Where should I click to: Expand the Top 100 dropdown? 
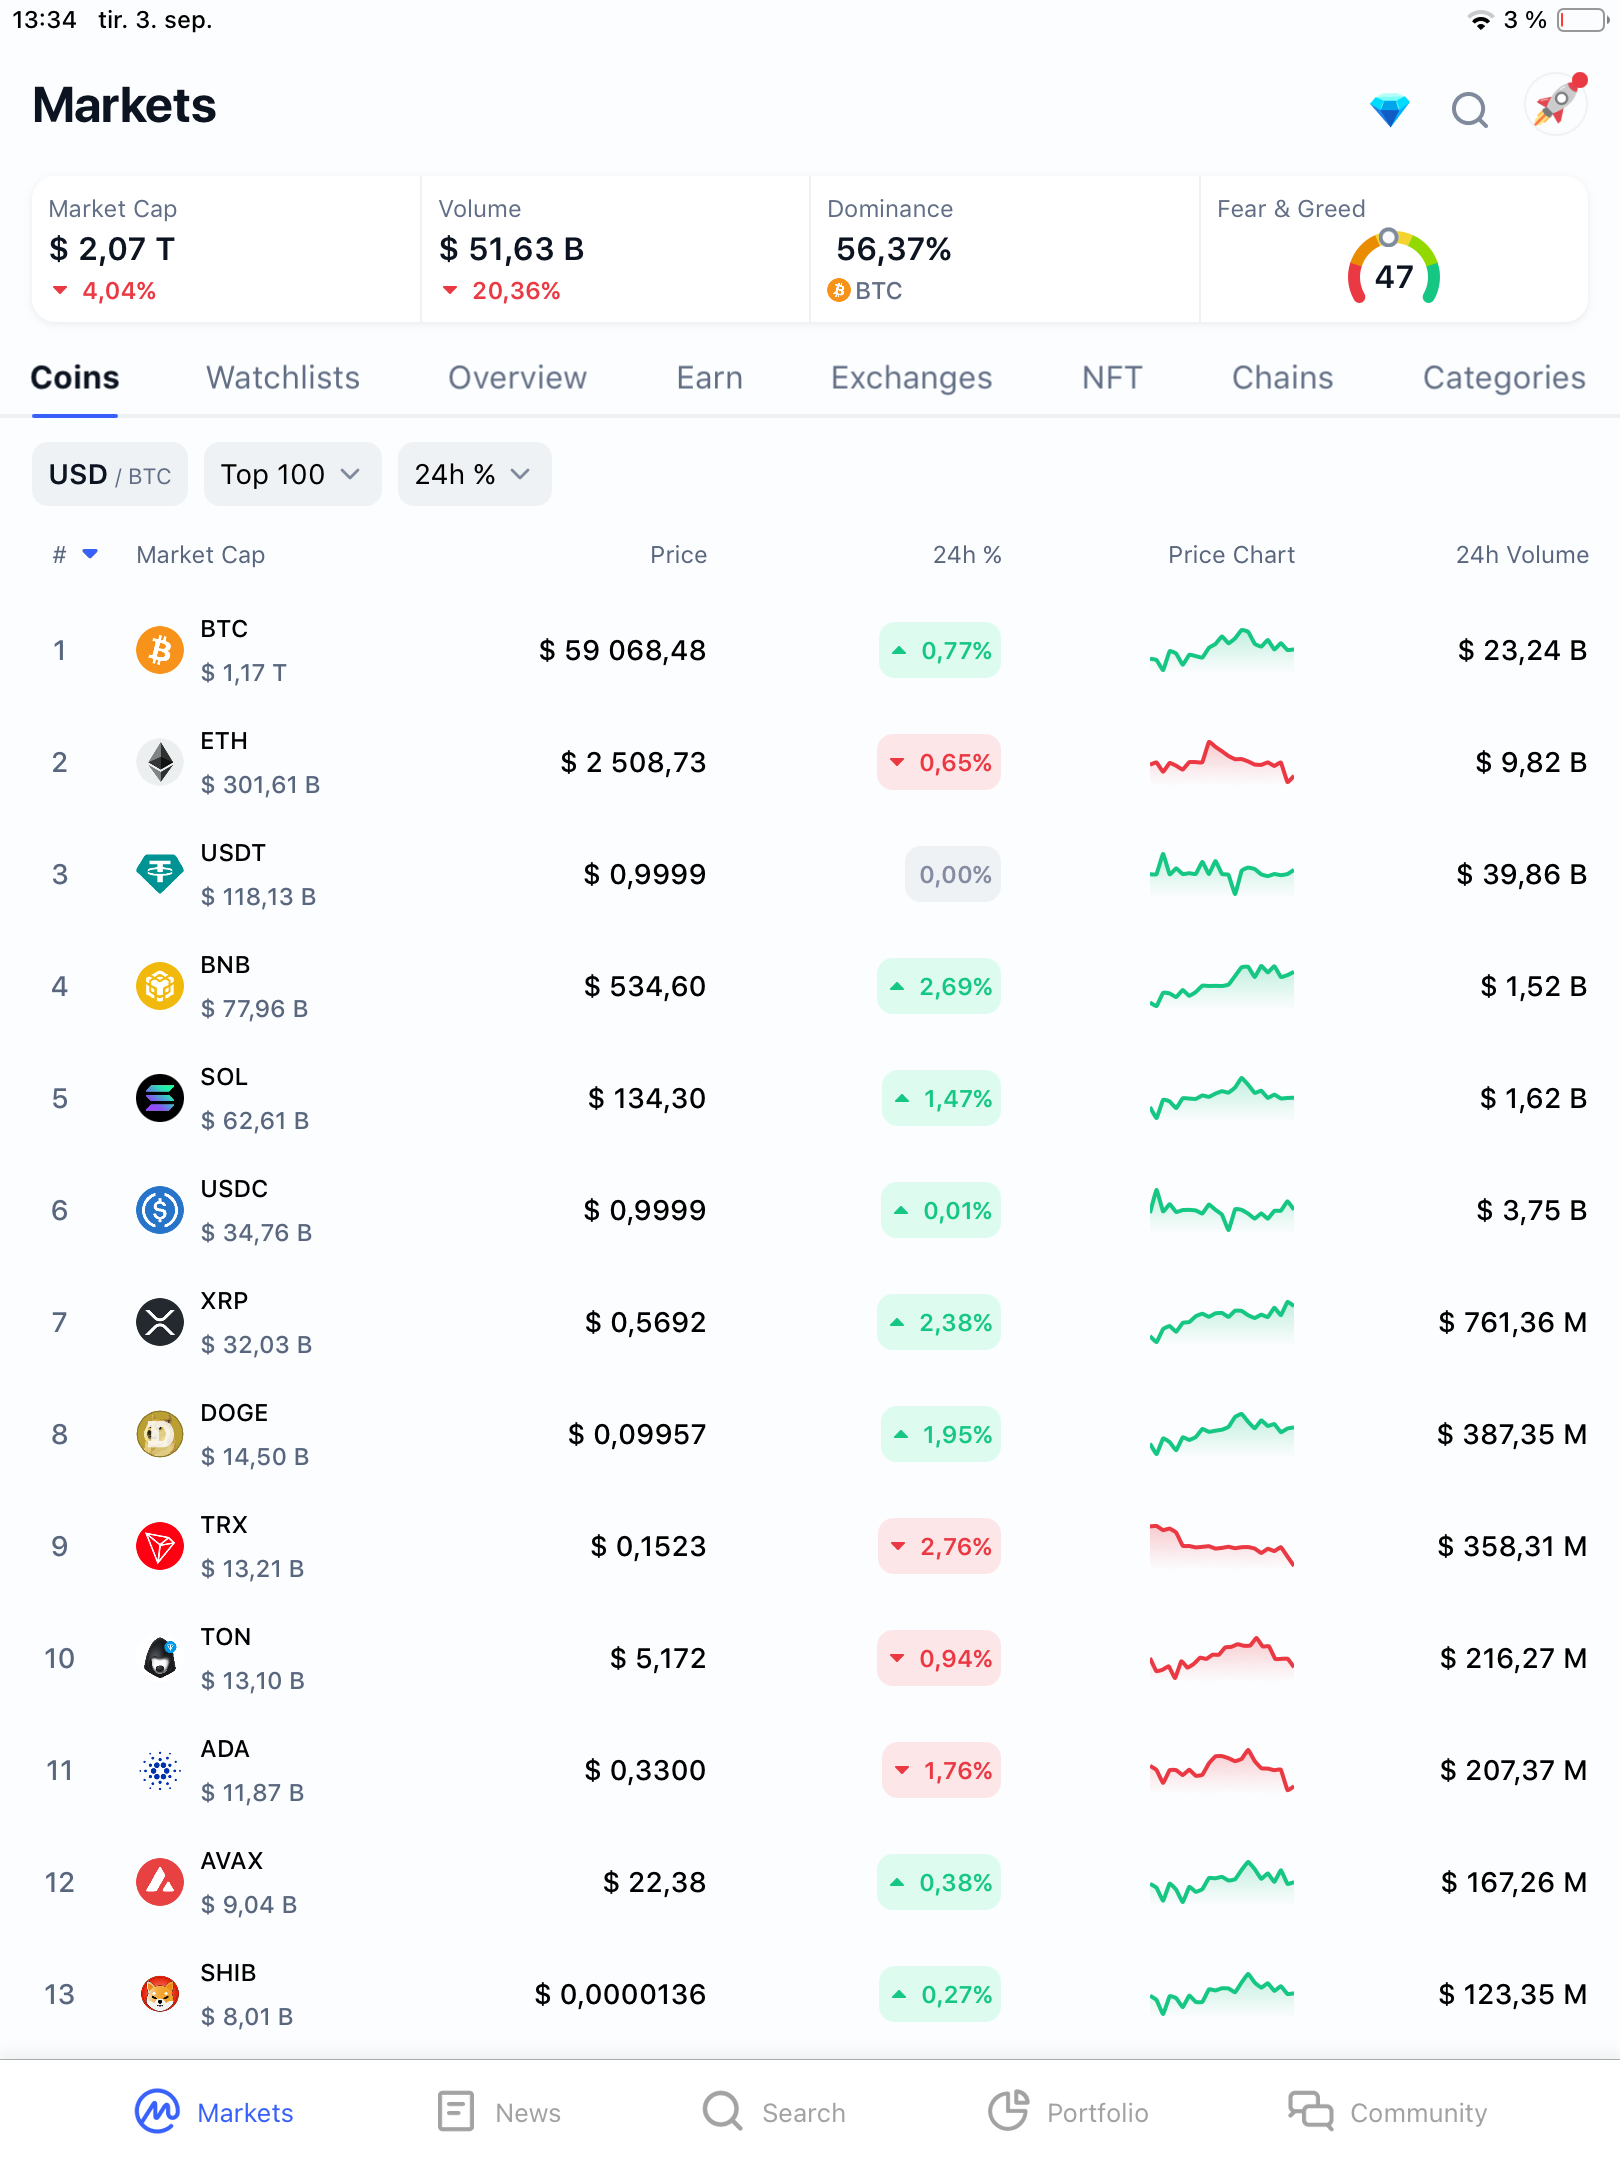click(292, 474)
